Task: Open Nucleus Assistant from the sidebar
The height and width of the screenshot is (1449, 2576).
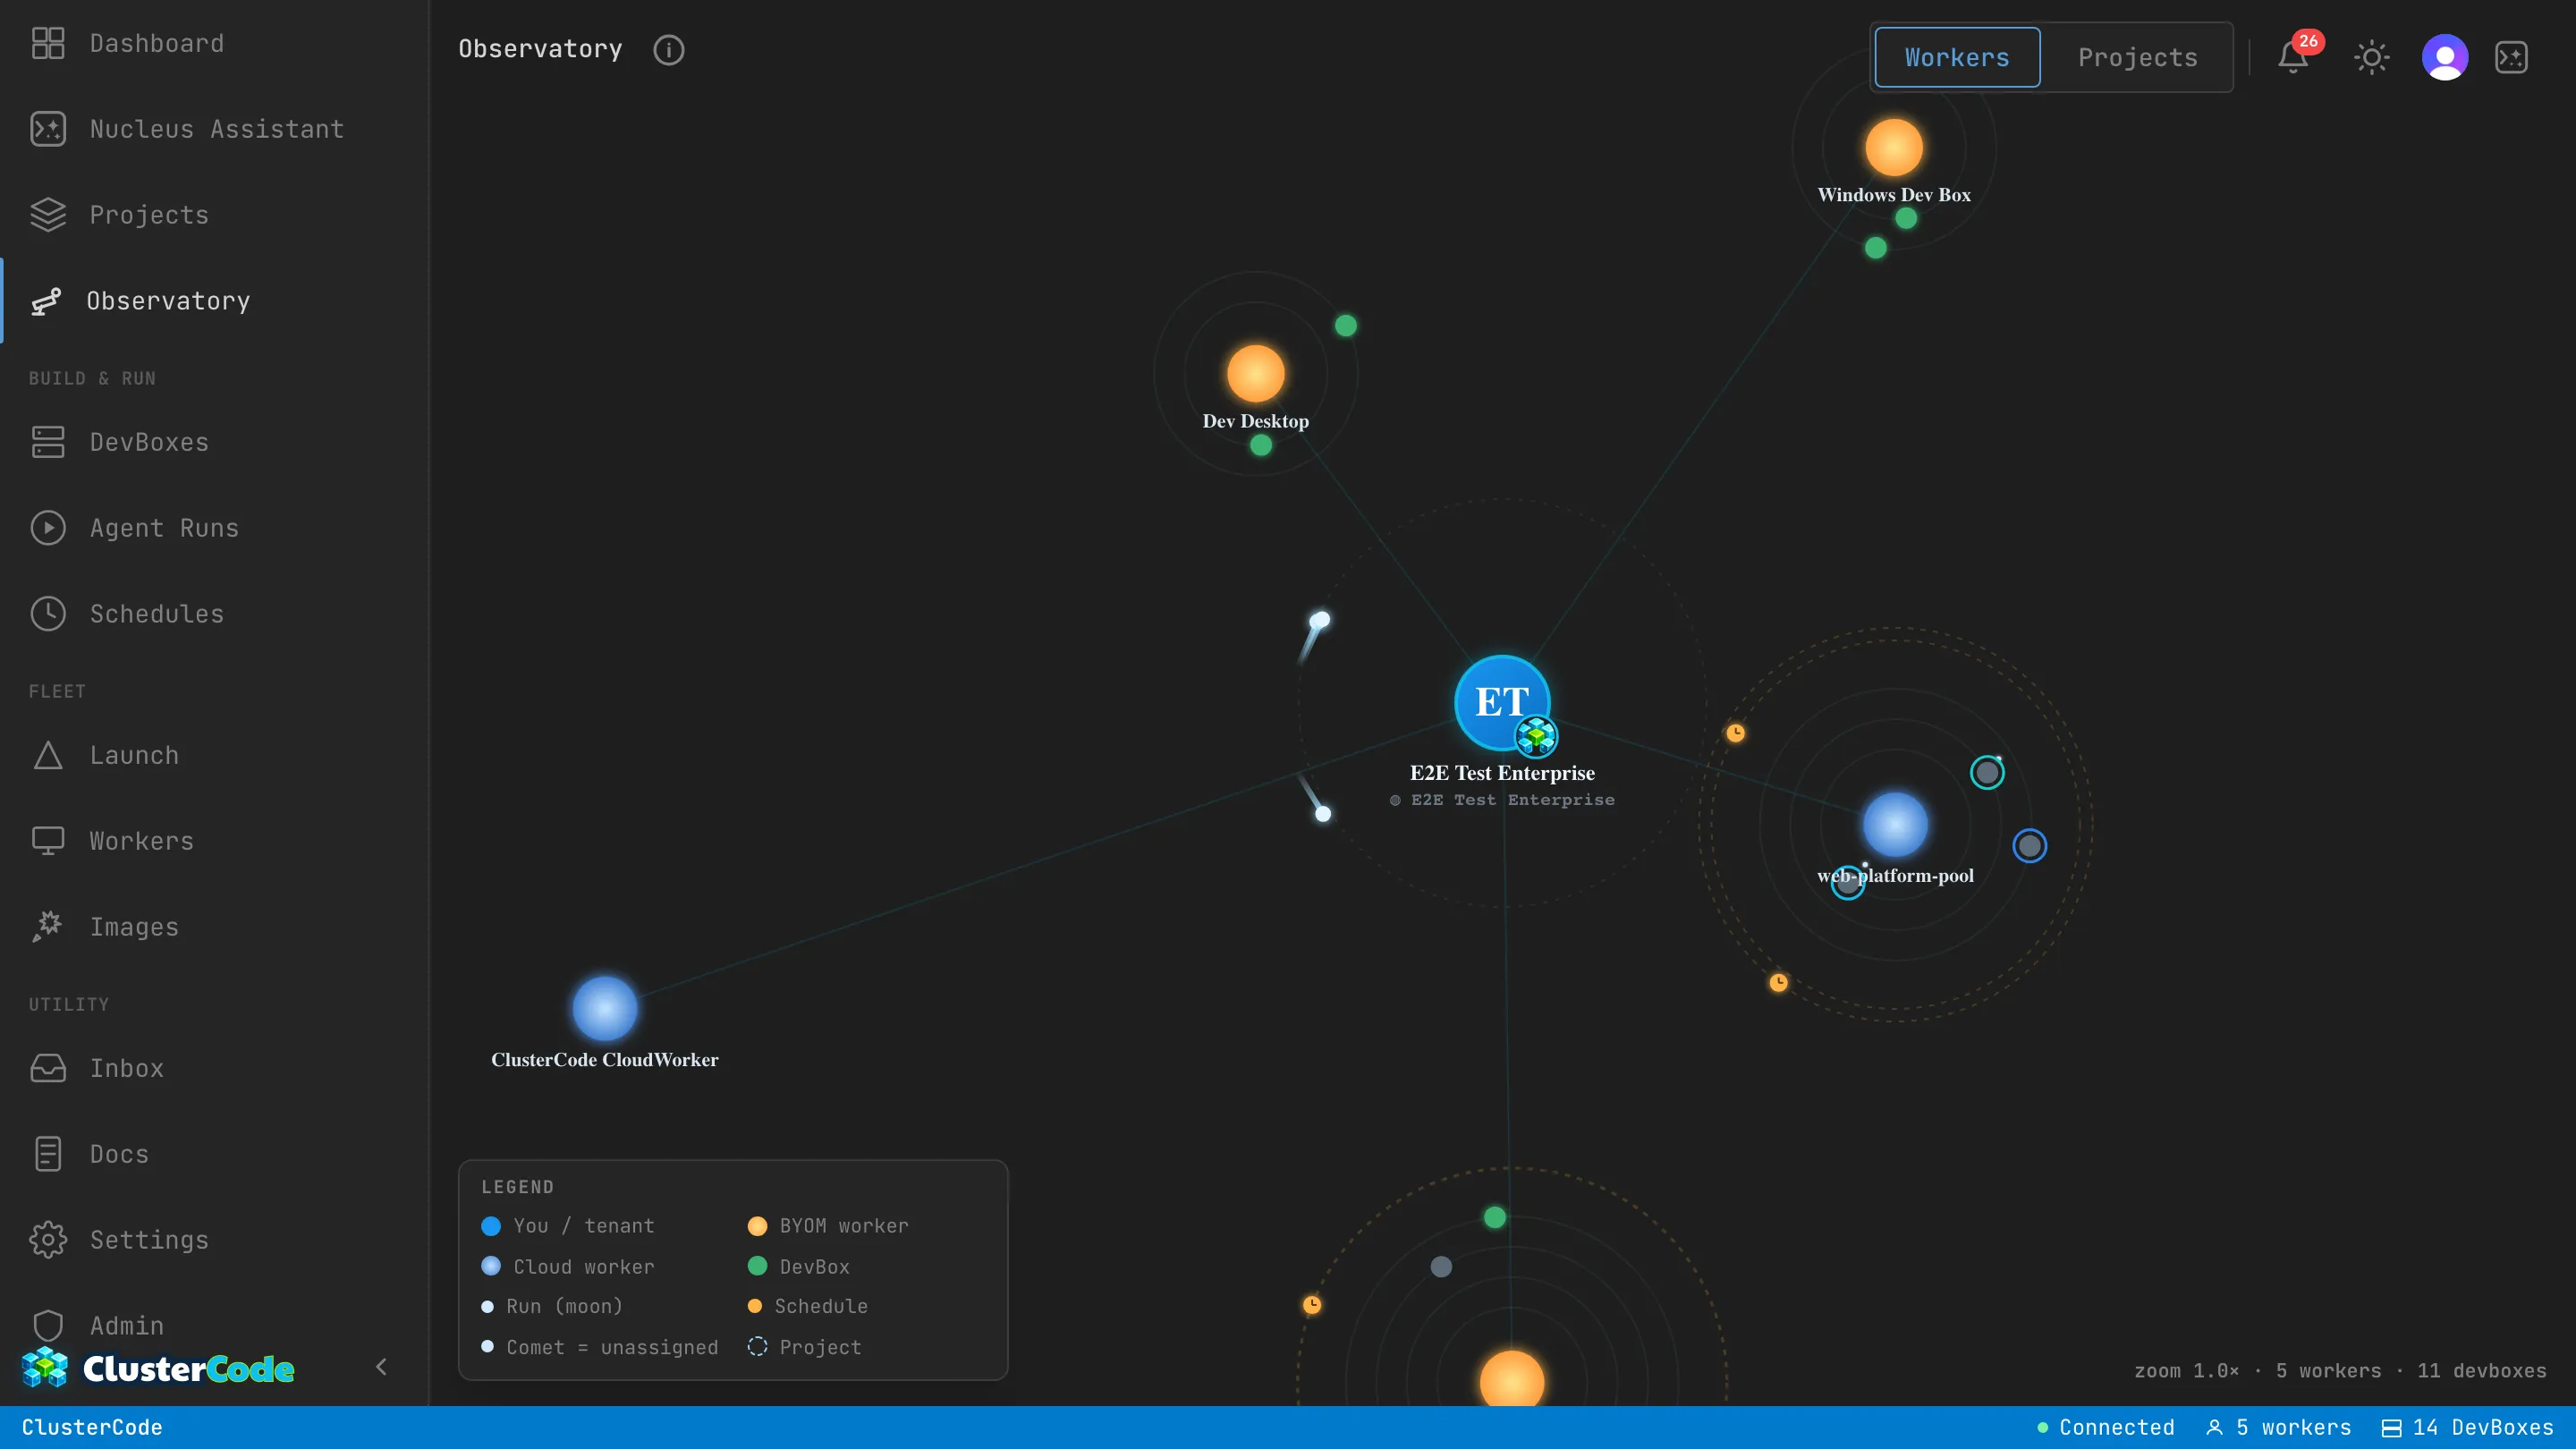Action: pyautogui.click(x=217, y=129)
